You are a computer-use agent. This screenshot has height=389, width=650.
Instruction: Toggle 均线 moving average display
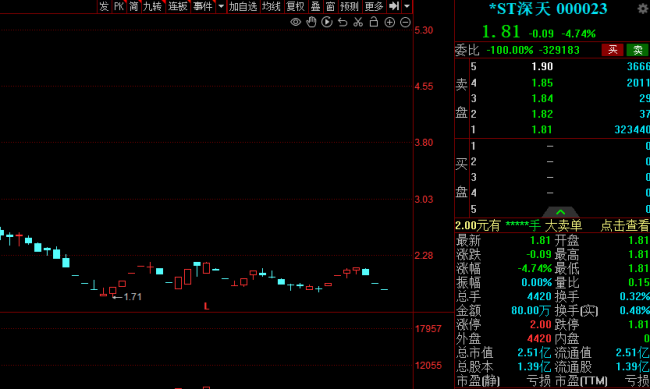tap(272, 6)
